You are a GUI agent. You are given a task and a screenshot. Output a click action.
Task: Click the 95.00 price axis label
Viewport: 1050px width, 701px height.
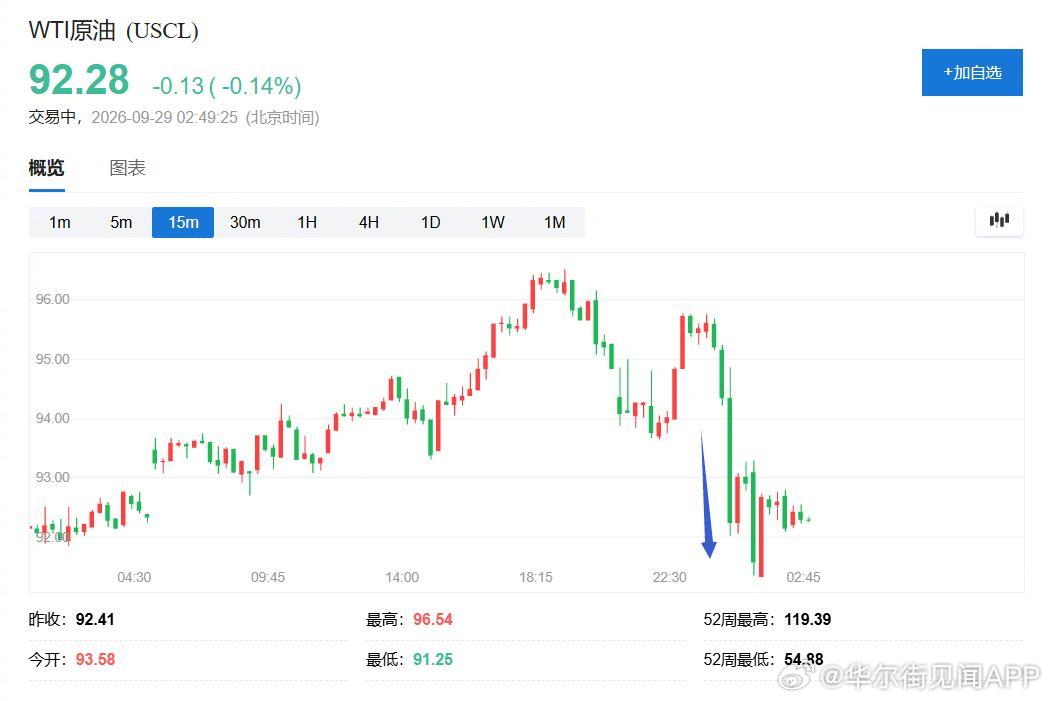point(52,360)
